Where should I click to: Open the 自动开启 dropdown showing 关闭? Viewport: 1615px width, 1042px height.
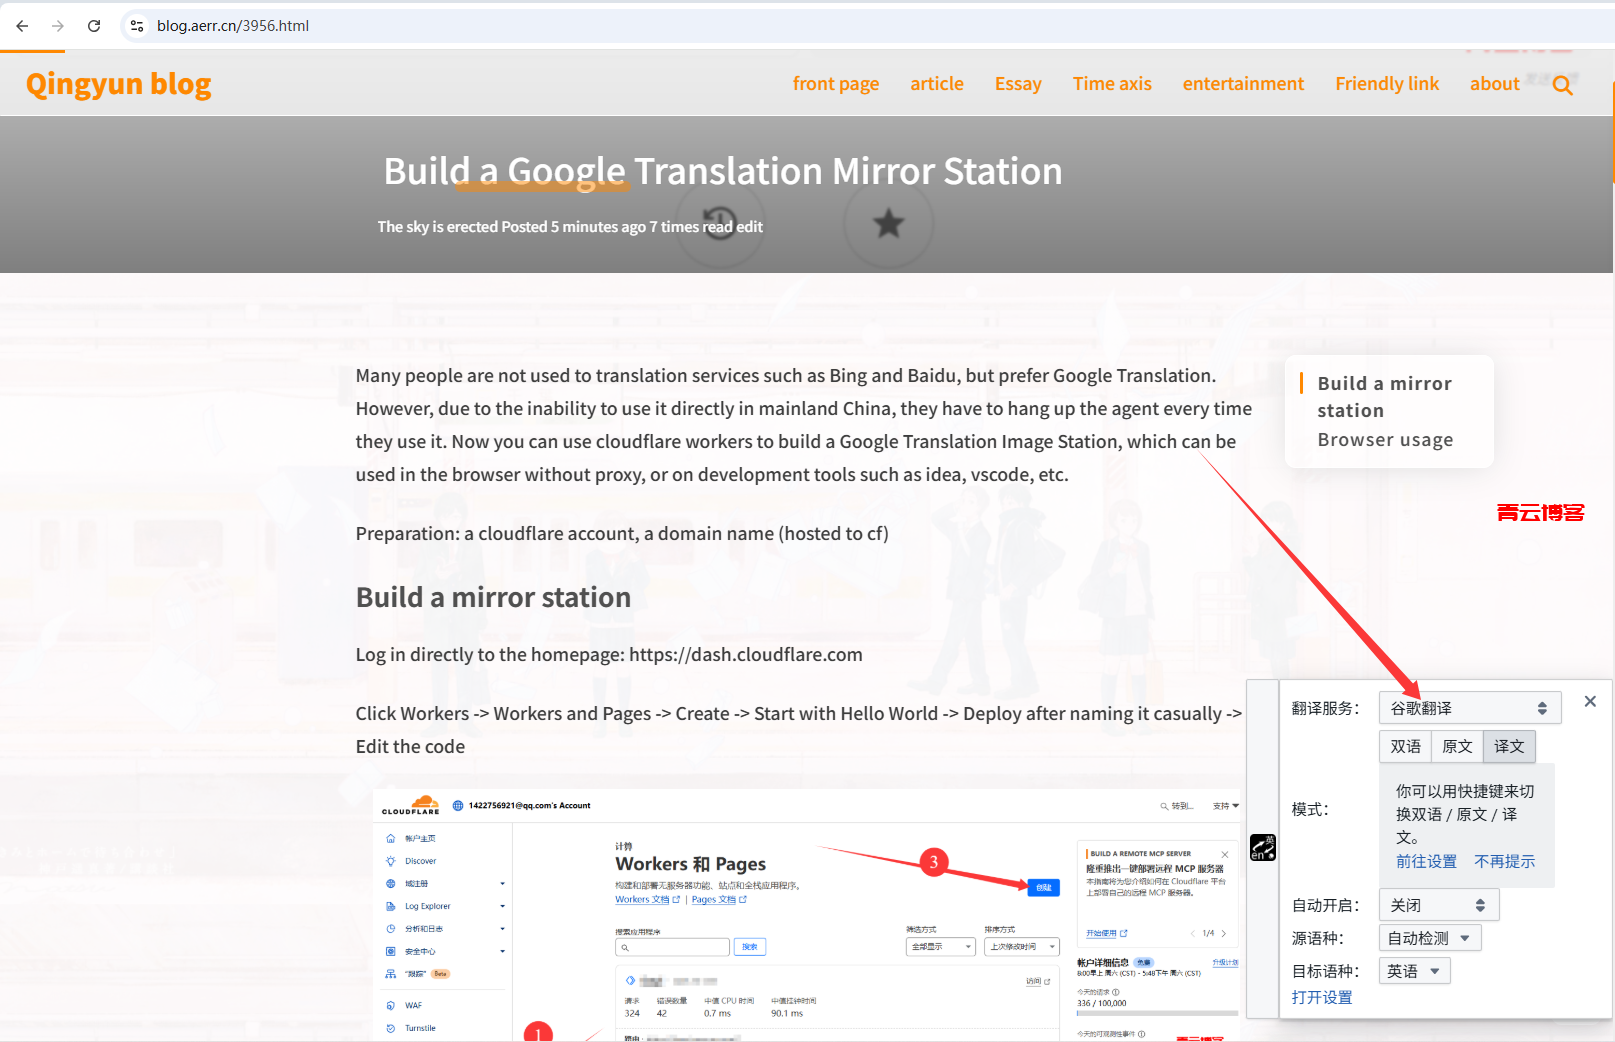pyautogui.click(x=1439, y=905)
